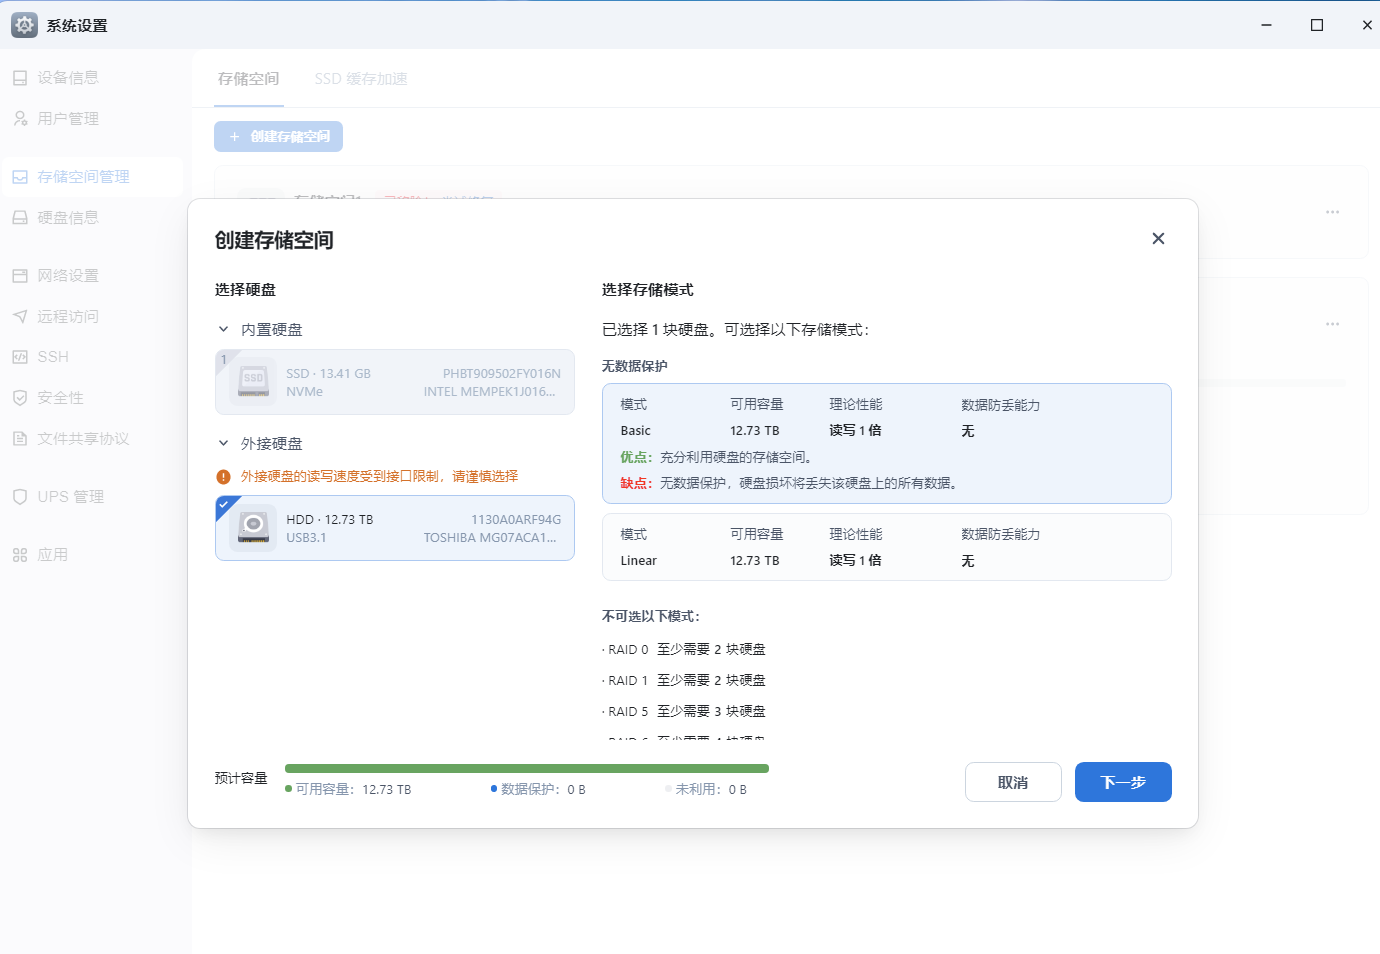Maximize the 系统设置 window

(x=1317, y=25)
